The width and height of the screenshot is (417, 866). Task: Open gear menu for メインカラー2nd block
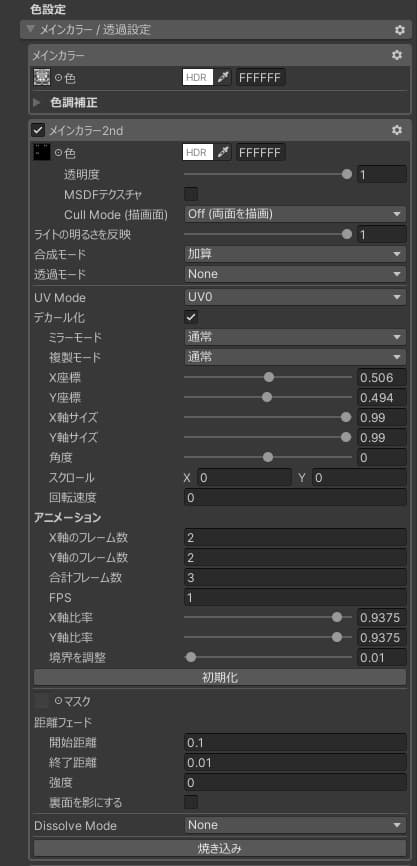397,130
